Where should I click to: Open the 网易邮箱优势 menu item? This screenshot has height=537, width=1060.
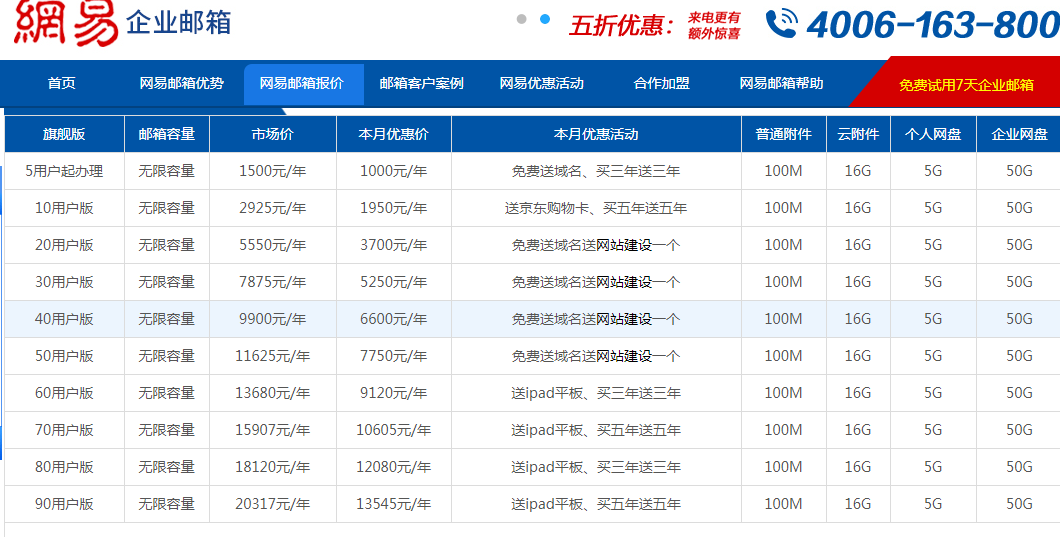pyautogui.click(x=181, y=83)
